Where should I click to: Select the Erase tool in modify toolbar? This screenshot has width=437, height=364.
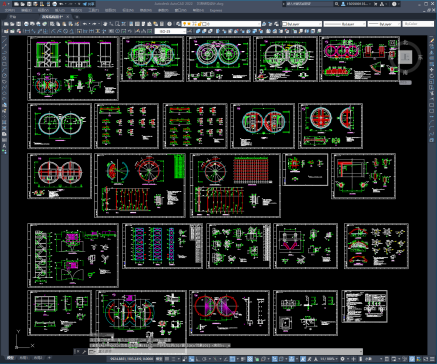pos(432,41)
